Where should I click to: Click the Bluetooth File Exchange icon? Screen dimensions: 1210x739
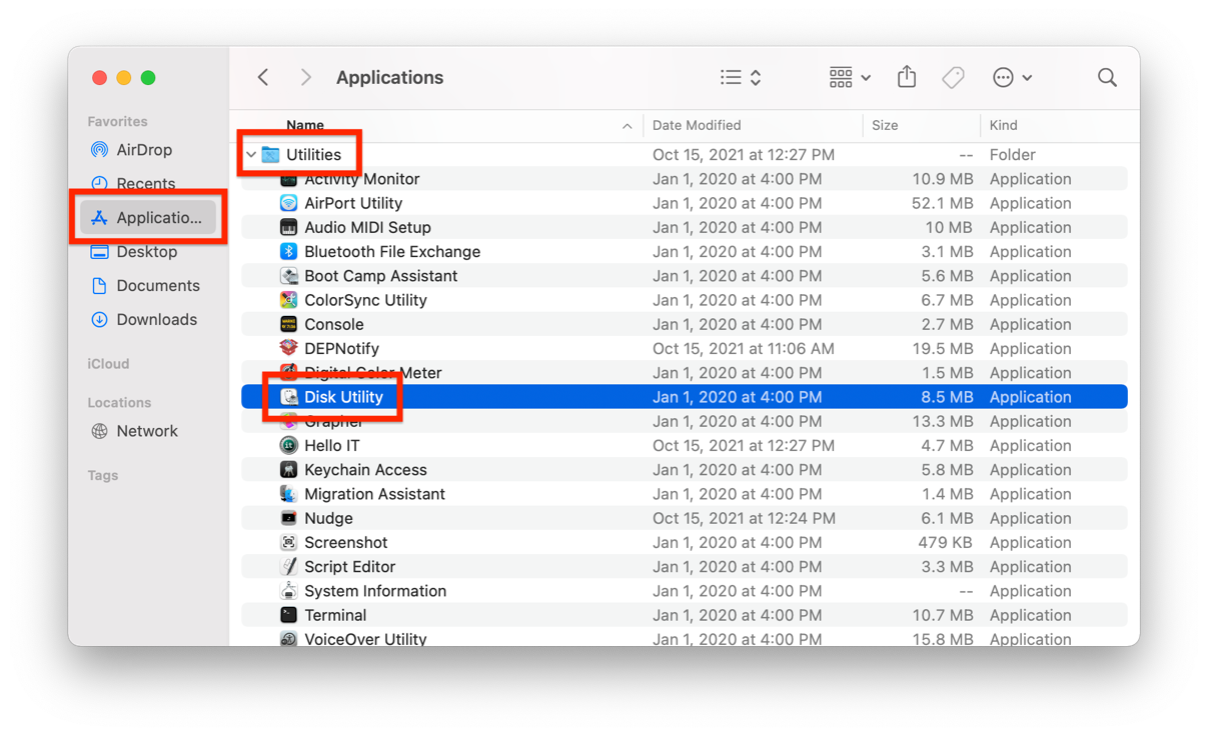[289, 252]
